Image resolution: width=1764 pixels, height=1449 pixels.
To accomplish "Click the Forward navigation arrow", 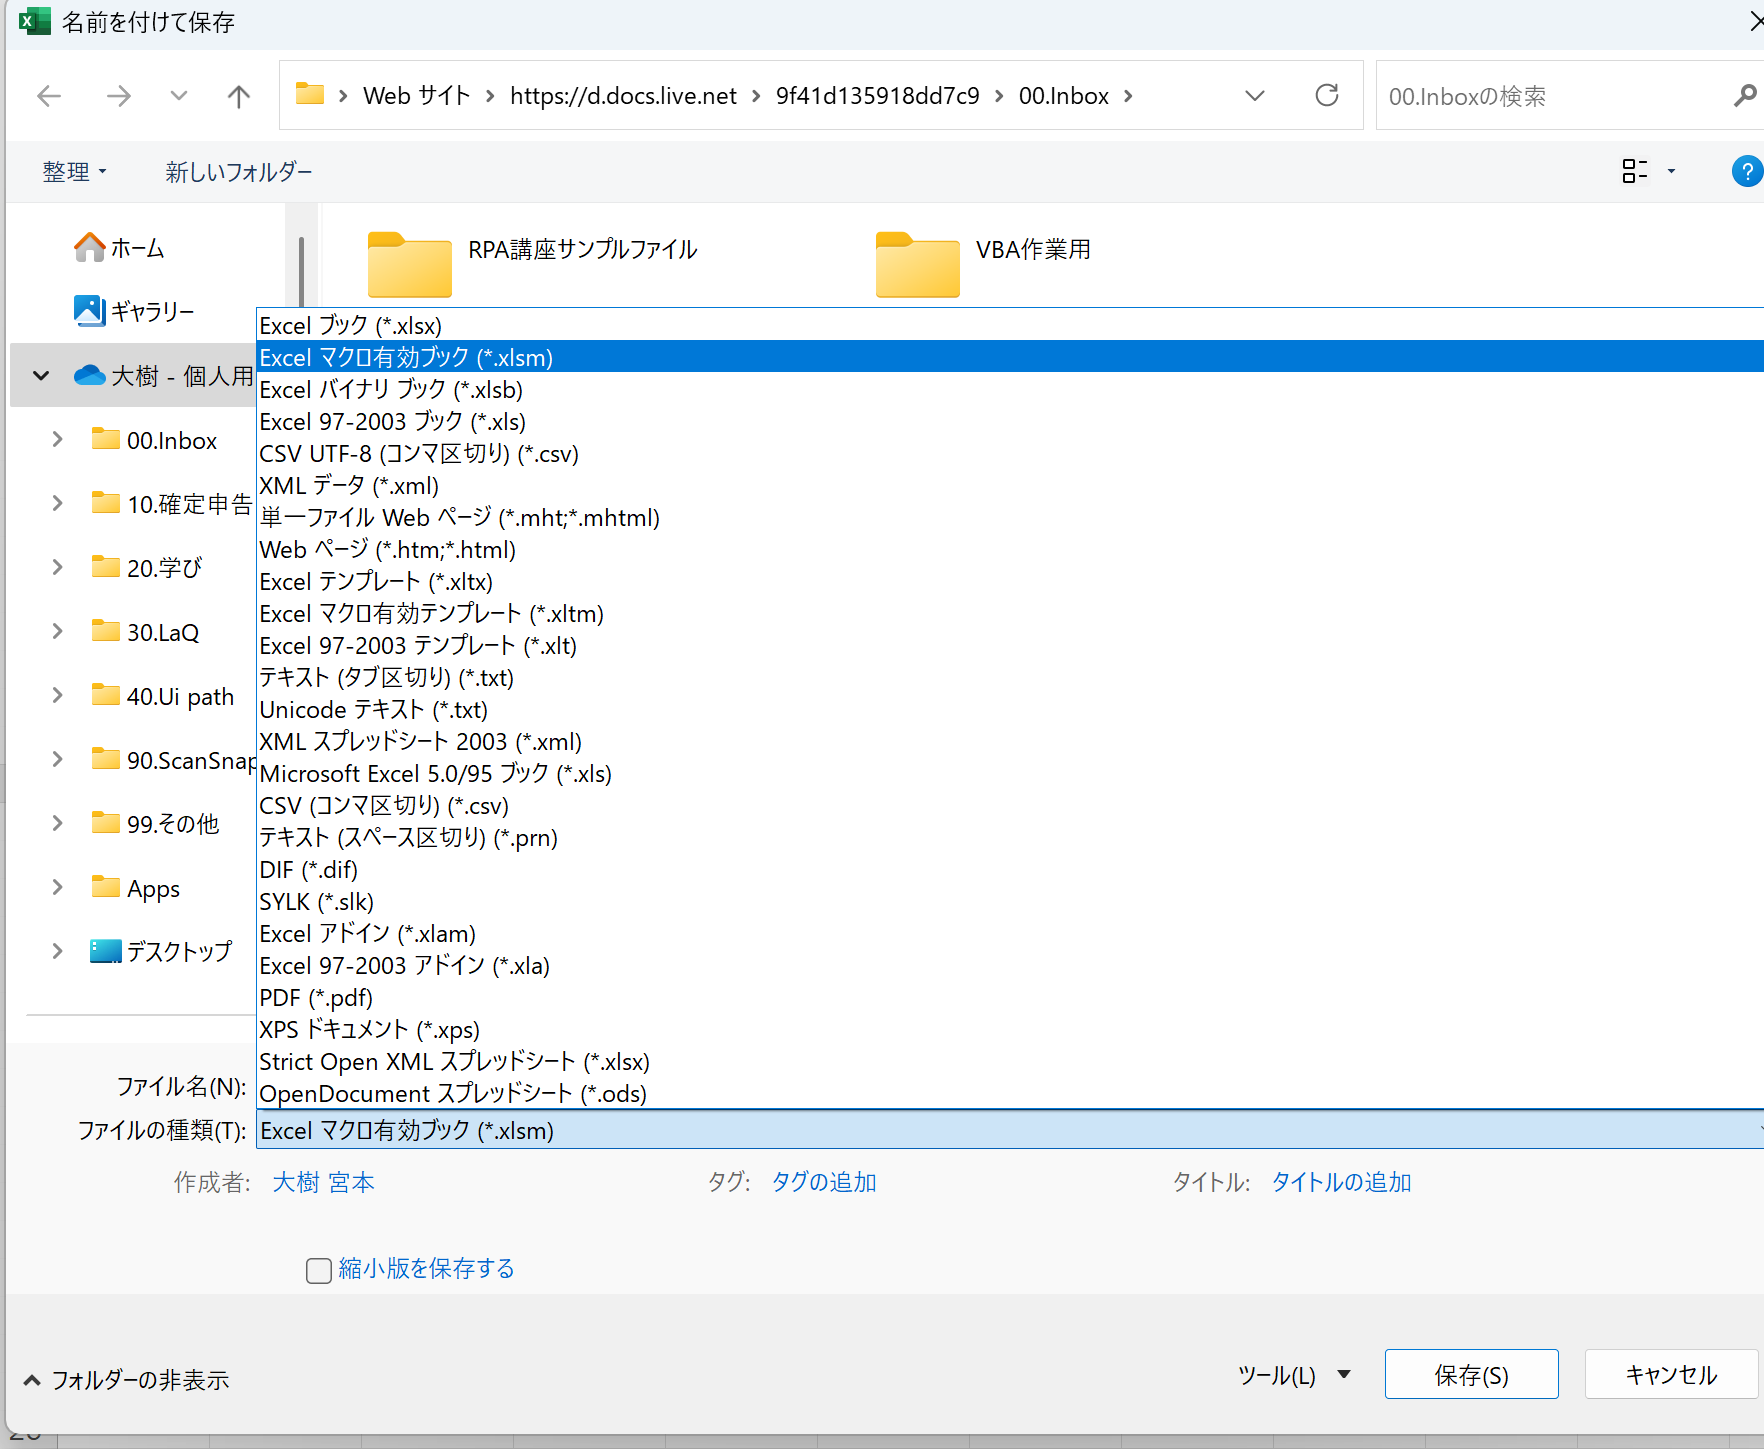I will tap(119, 96).
